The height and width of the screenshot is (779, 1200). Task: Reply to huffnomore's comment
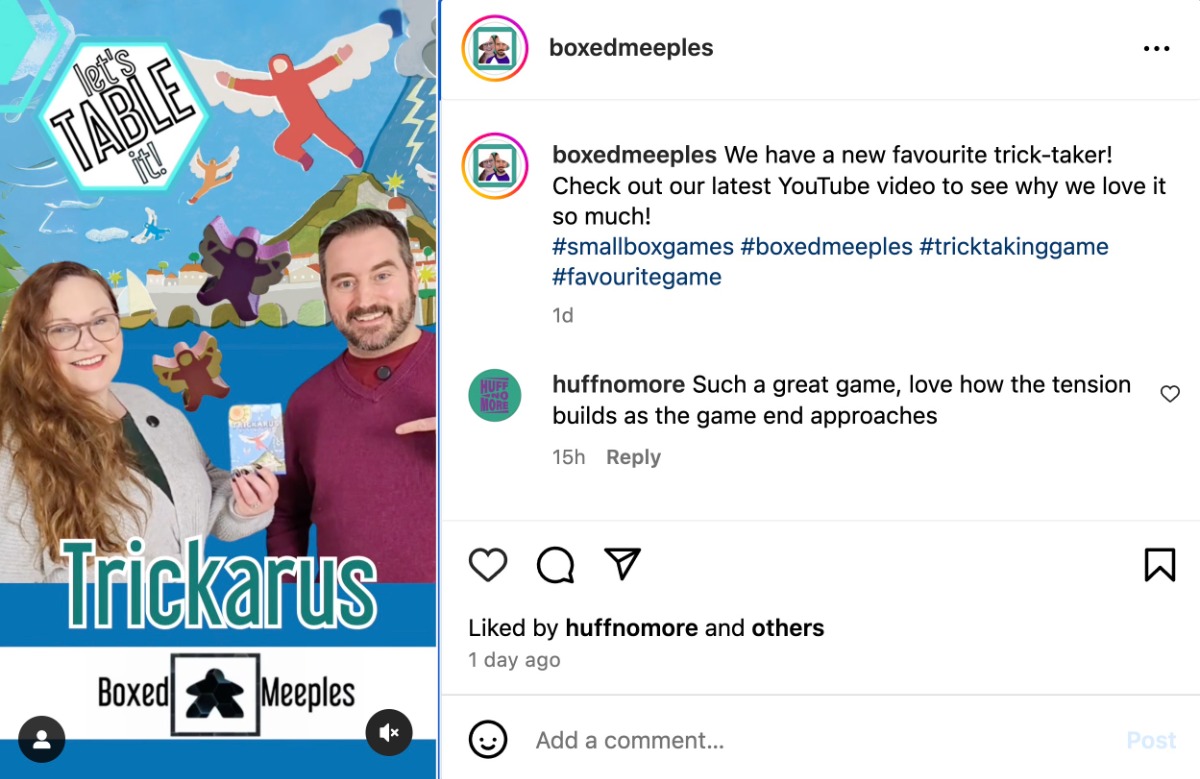pos(633,457)
